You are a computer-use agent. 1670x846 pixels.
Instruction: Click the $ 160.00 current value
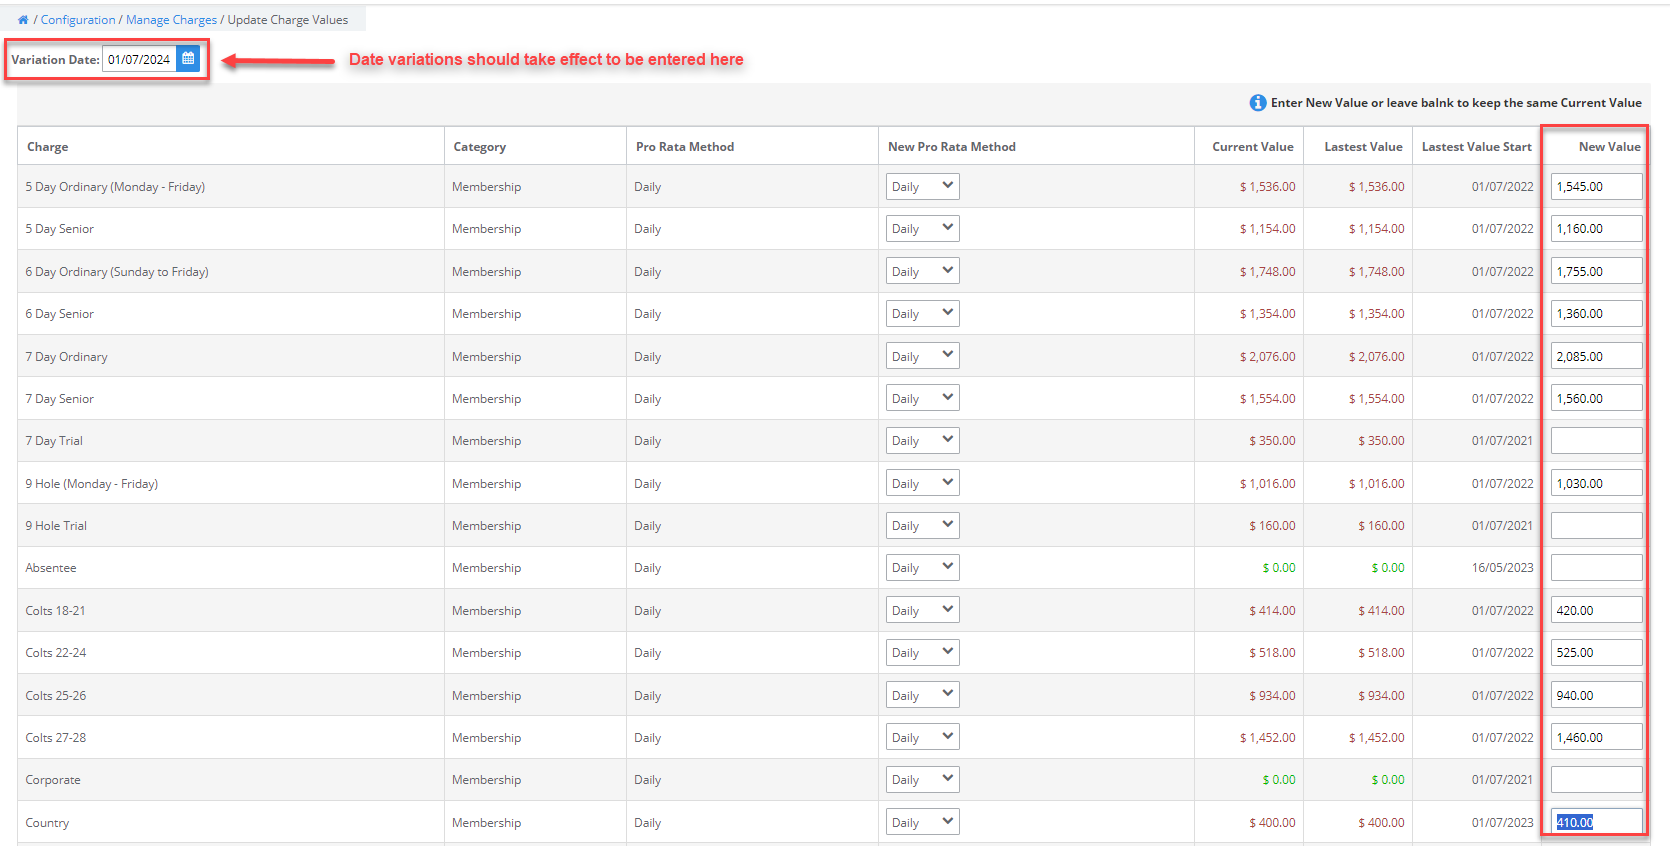click(1272, 526)
